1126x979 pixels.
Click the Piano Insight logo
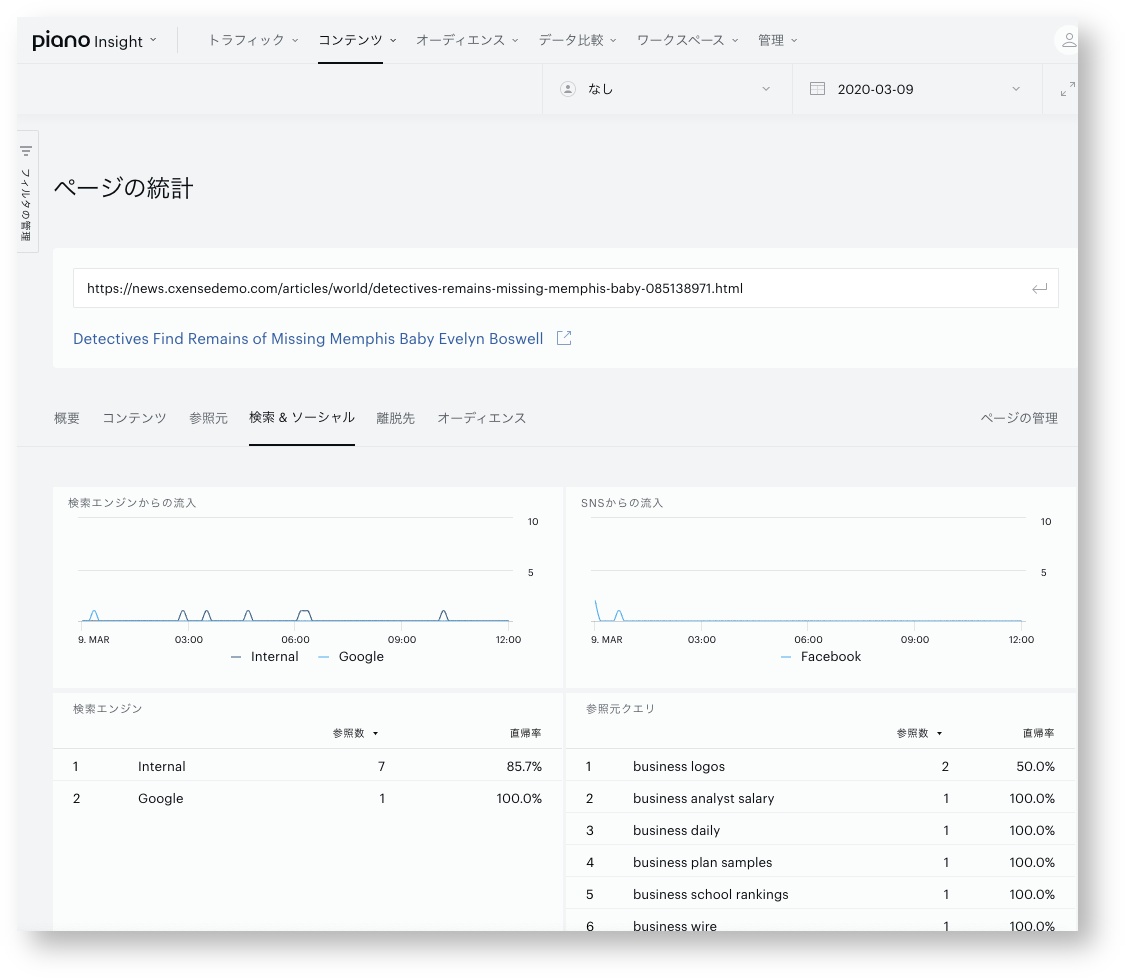(88, 40)
